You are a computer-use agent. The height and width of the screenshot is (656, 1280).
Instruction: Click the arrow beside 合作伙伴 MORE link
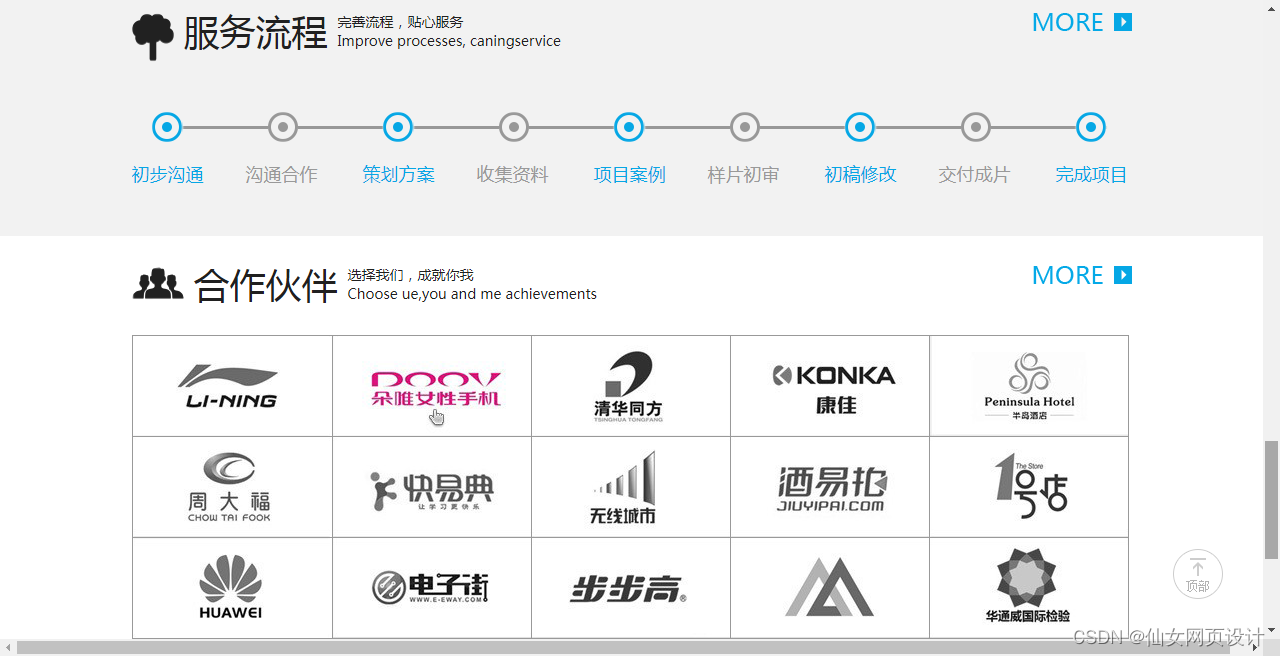pyautogui.click(x=1124, y=275)
